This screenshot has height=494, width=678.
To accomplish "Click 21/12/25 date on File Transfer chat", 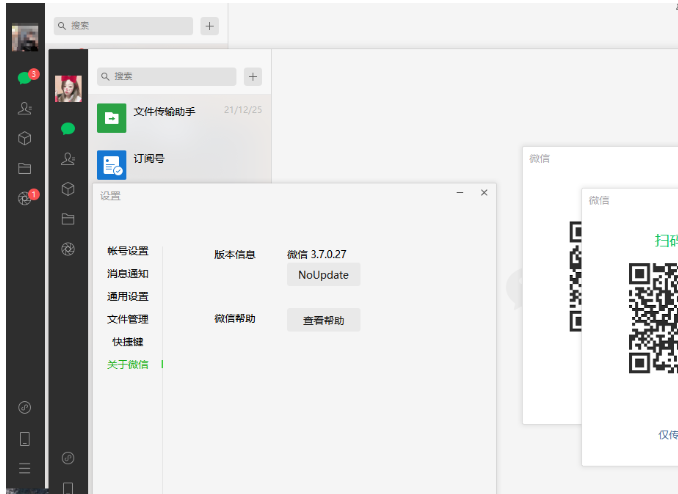I will (243, 110).
